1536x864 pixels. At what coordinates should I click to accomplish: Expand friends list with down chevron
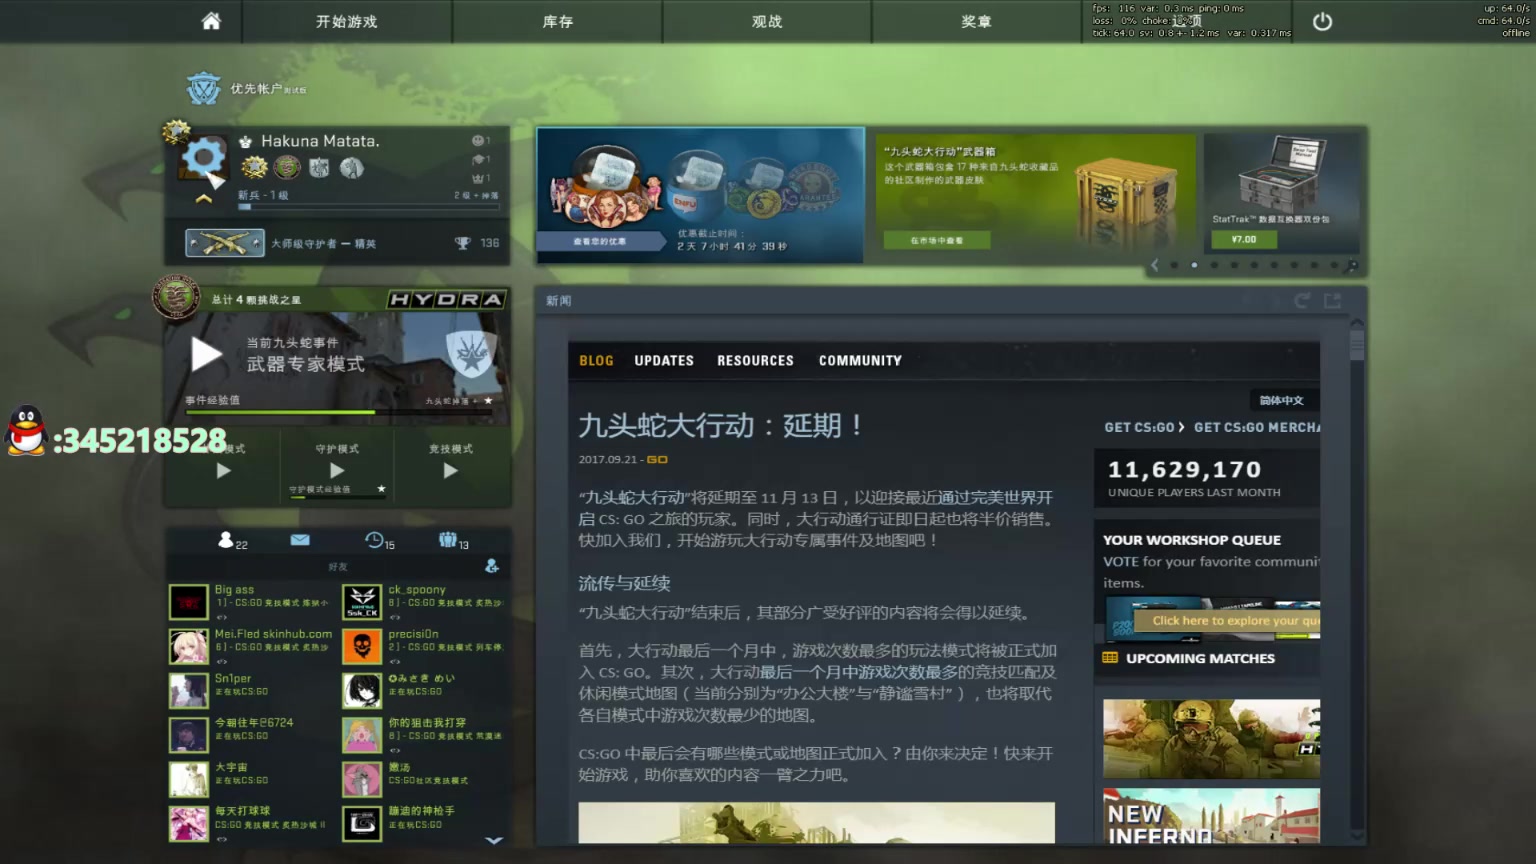[494, 840]
